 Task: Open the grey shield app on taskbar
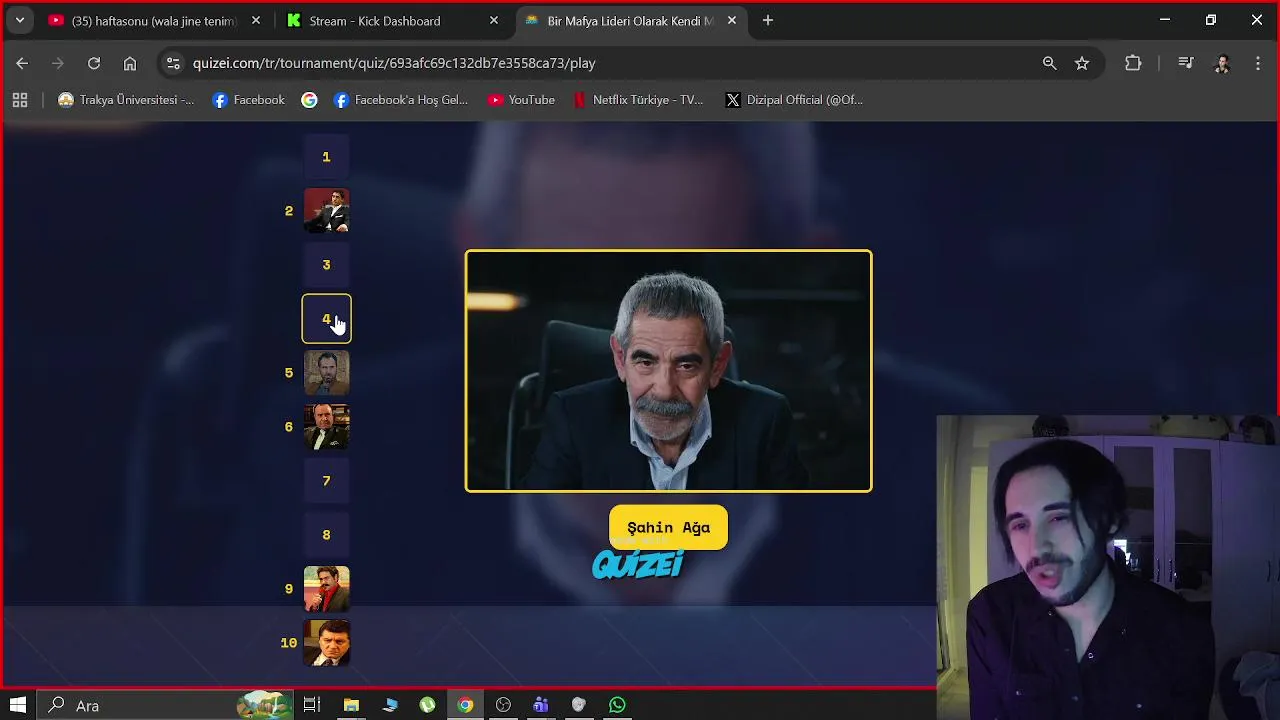(579, 705)
